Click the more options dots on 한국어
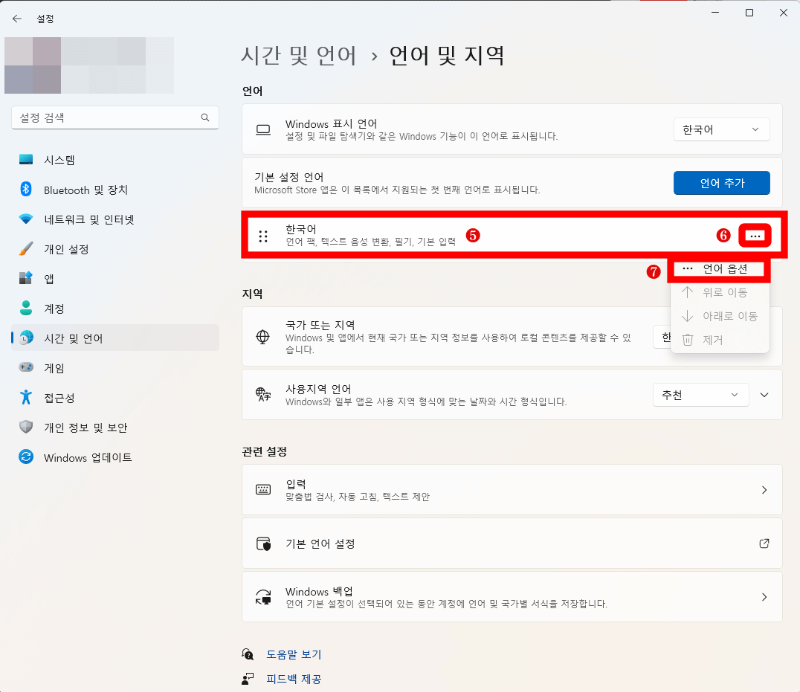Screen dimensions: 800x692 (755, 235)
